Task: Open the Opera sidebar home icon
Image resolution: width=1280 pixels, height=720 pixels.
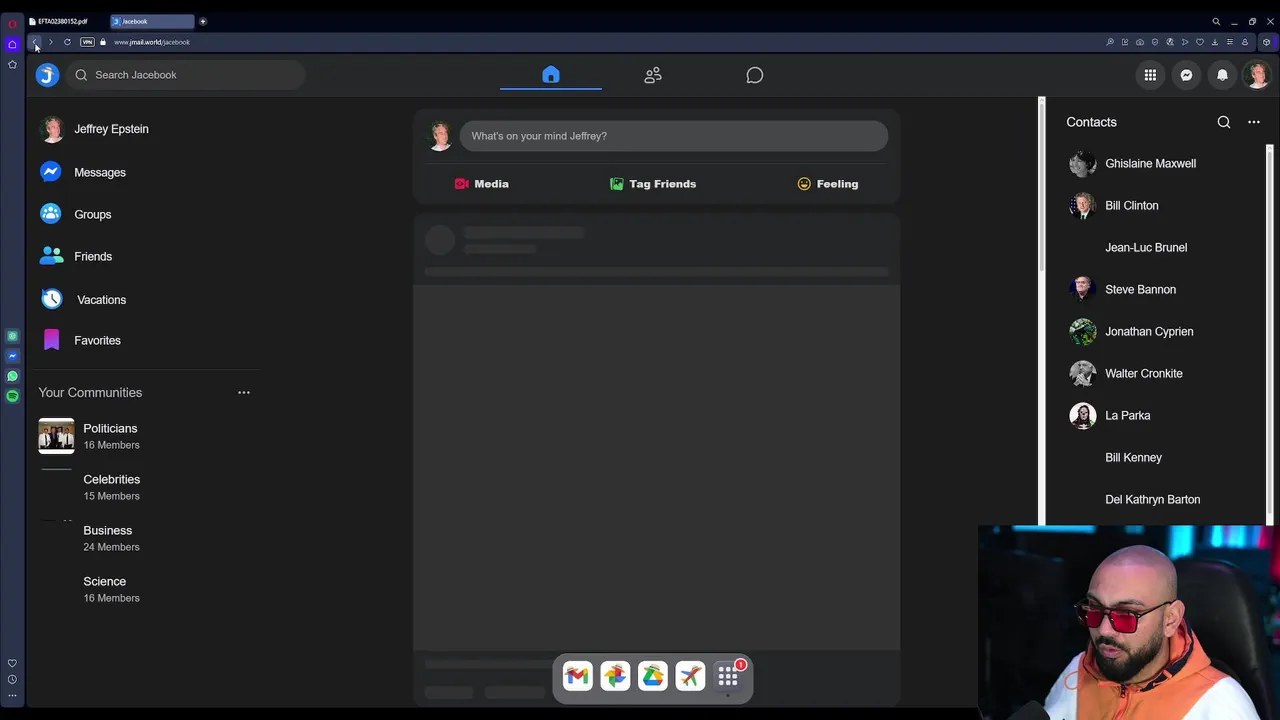Action: 12,44
